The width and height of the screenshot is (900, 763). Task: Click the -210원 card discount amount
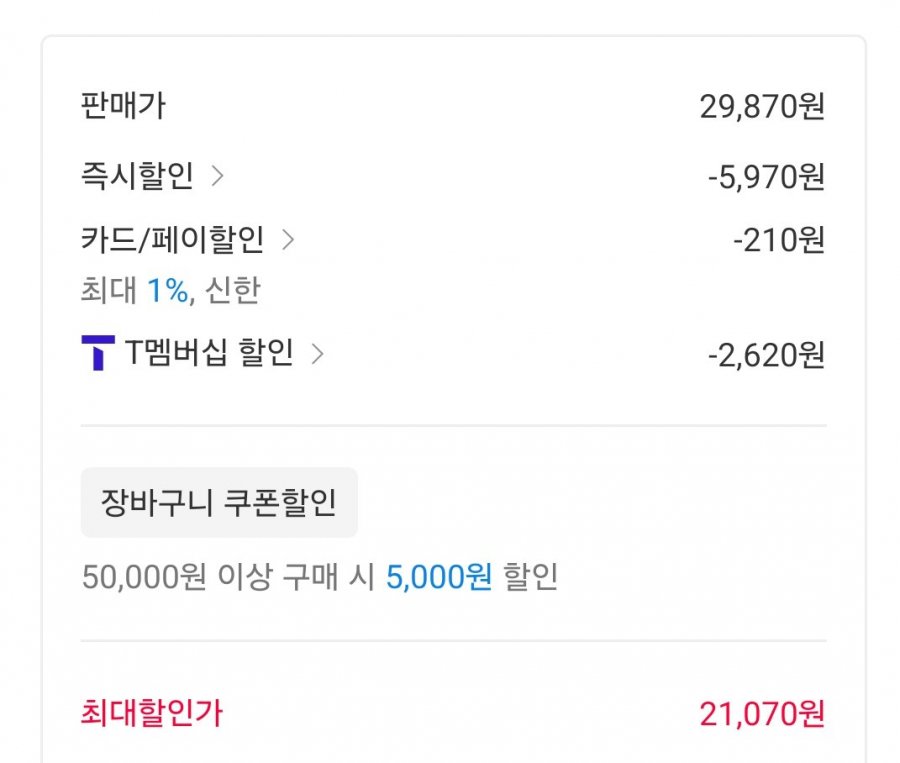coord(779,240)
